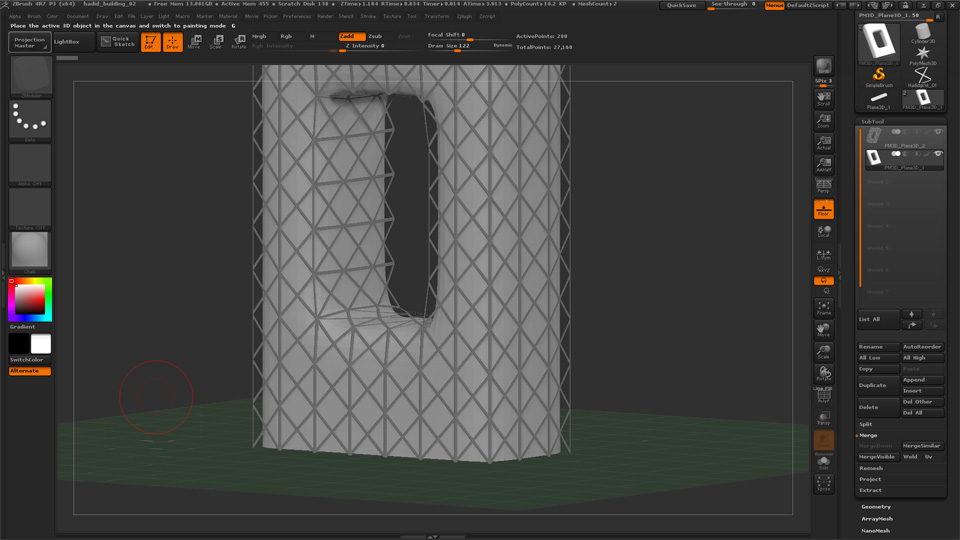Click the Del Other button
The width and height of the screenshot is (960, 540).
coord(923,402)
